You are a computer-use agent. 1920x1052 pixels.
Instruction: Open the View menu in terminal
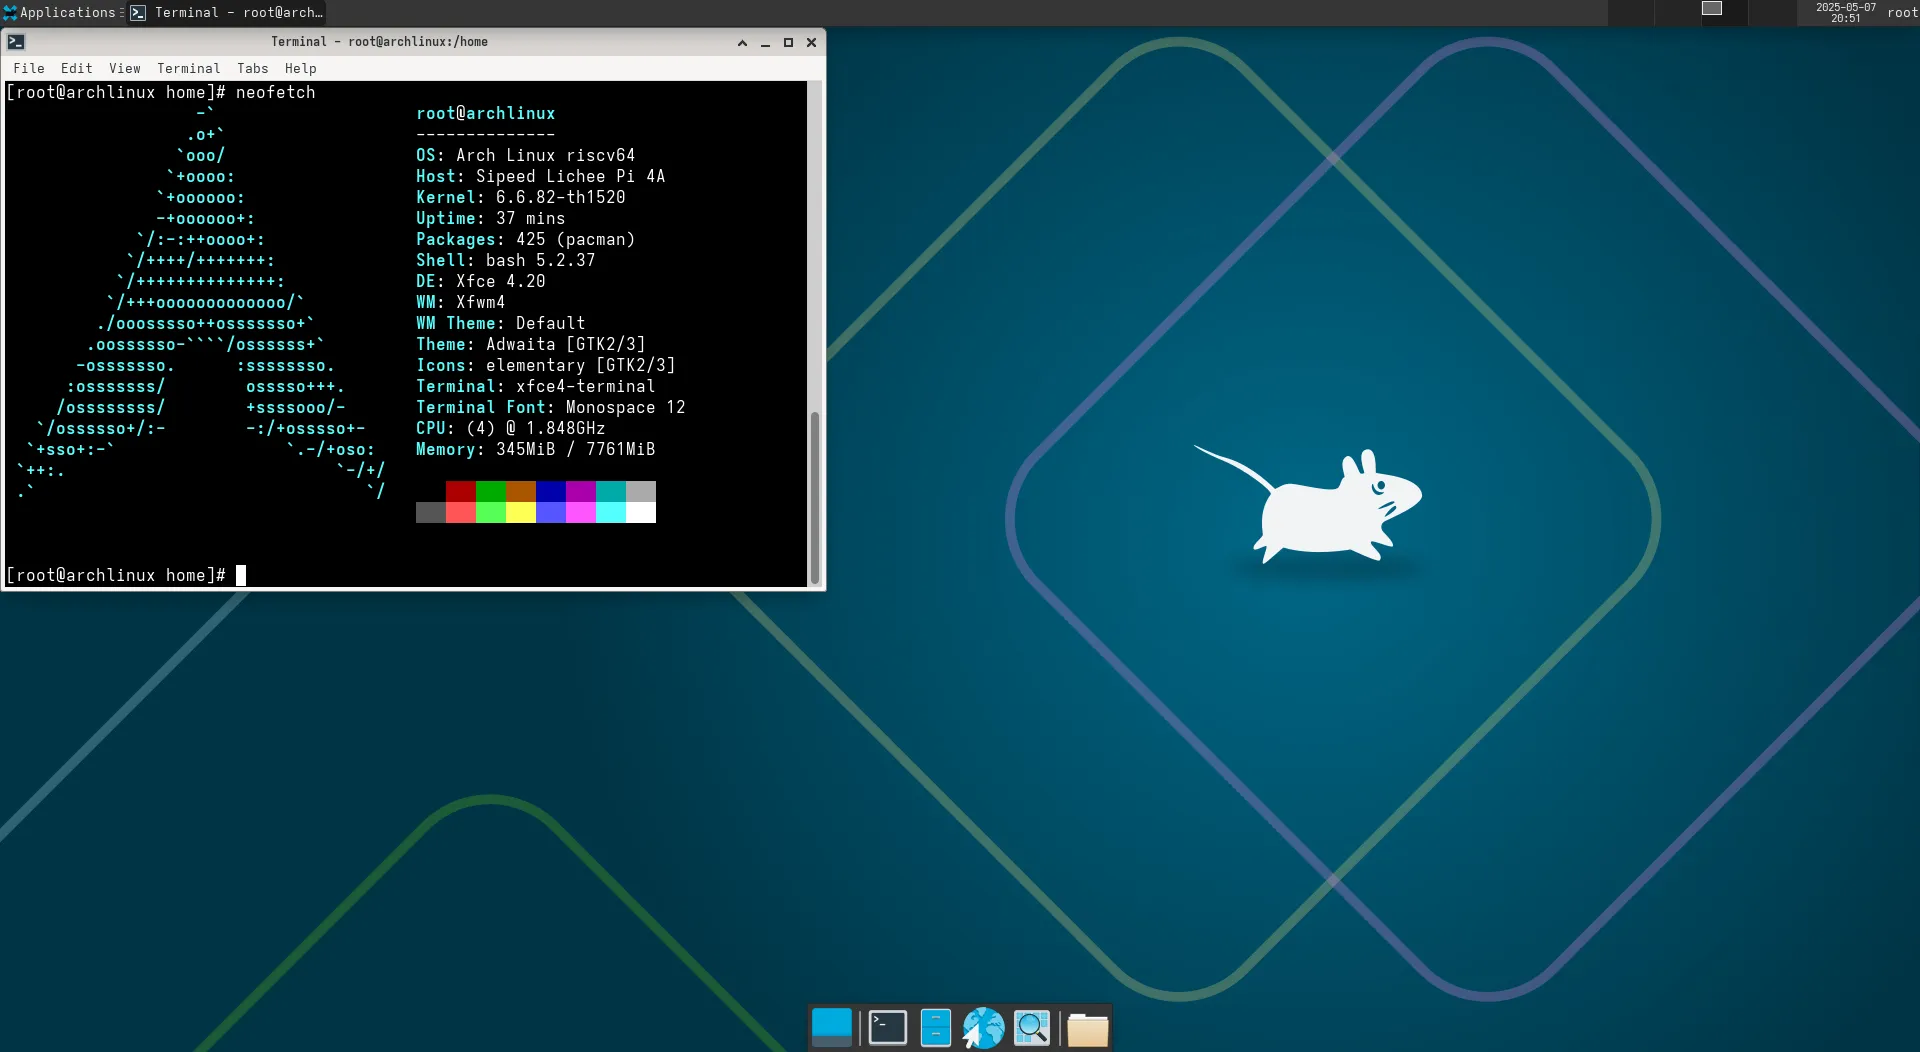[x=124, y=68]
